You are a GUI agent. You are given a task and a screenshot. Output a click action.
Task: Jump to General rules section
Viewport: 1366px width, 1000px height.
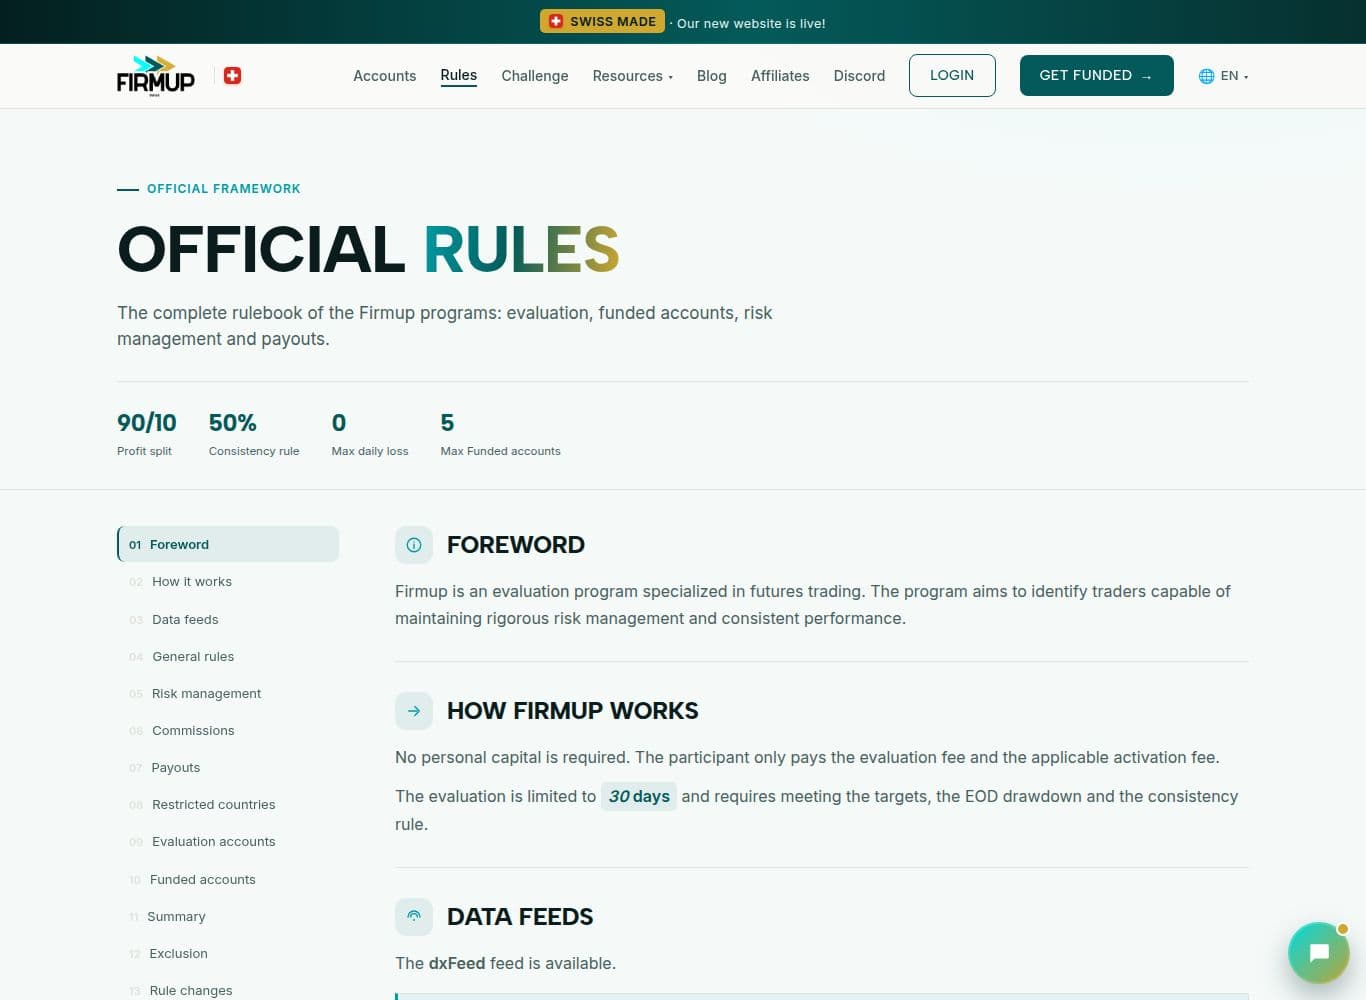click(228, 656)
